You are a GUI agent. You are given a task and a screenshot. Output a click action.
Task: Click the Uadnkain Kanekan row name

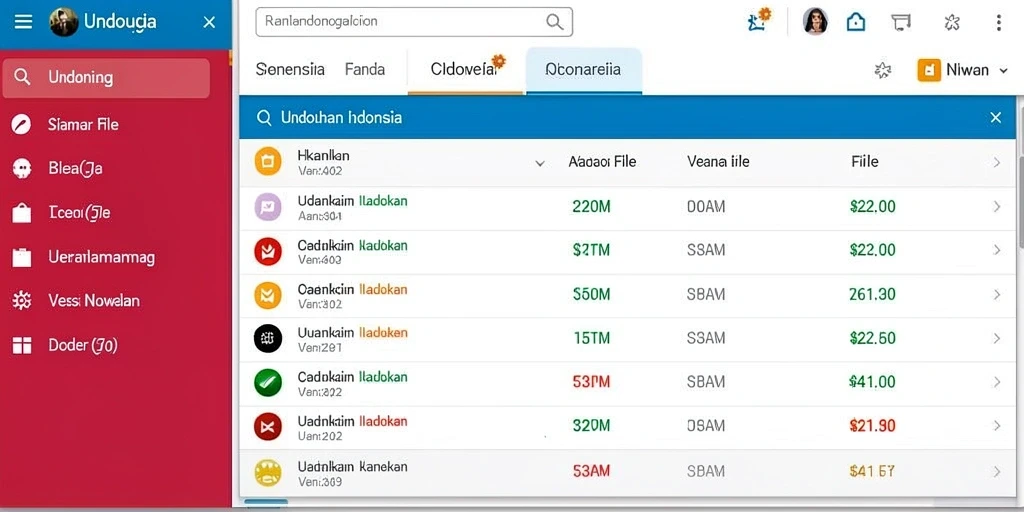(x=353, y=466)
